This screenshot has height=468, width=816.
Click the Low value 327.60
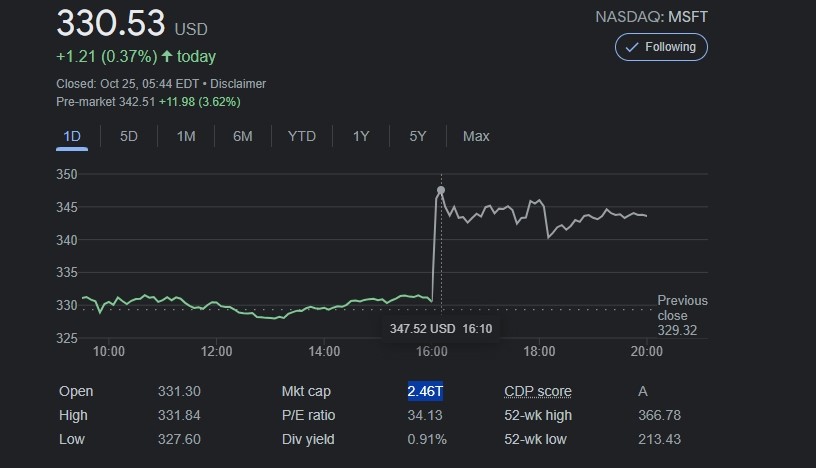[x=179, y=439]
